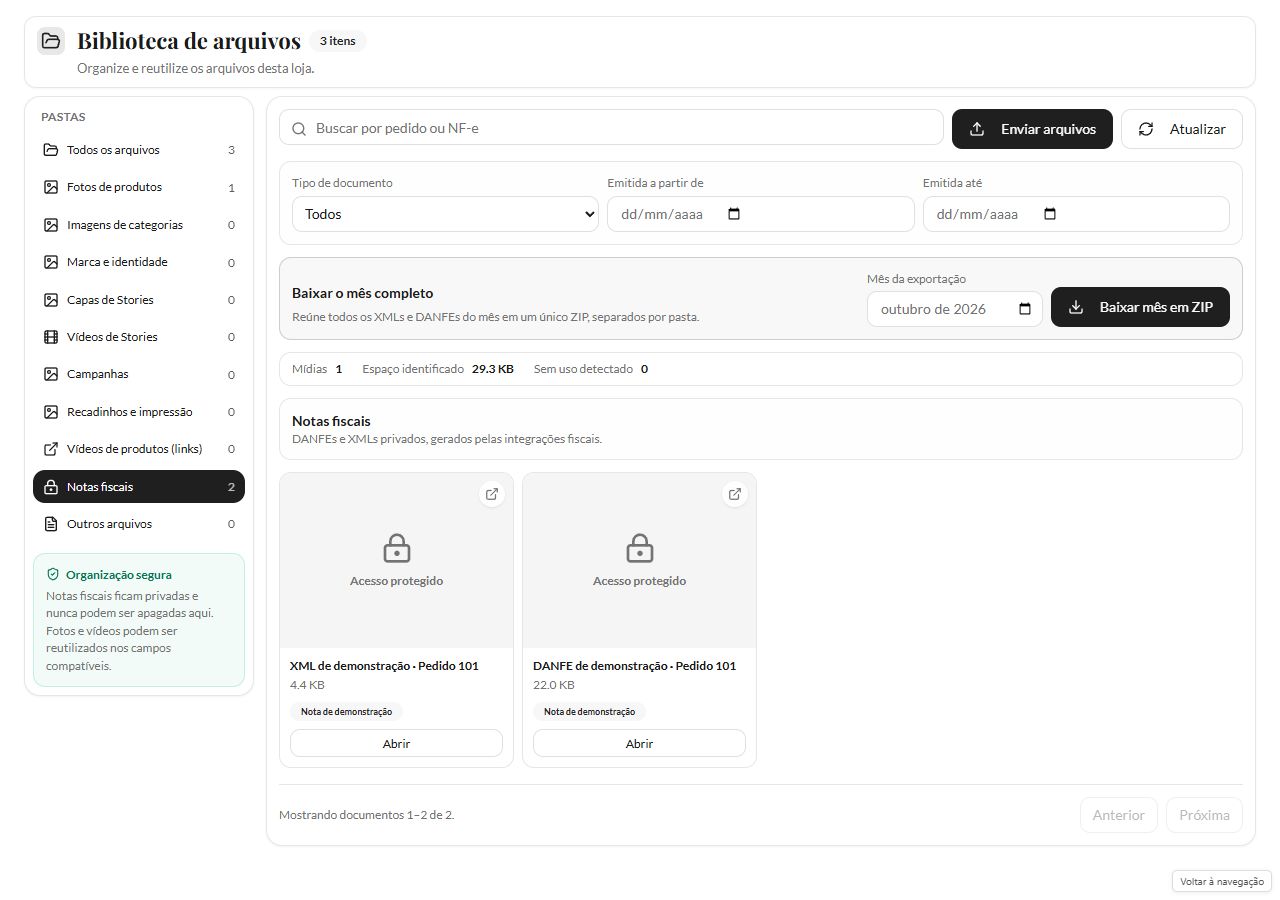Open external link icon on DANFE de demonstração card
The width and height of the screenshot is (1280, 900).
tap(734, 494)
